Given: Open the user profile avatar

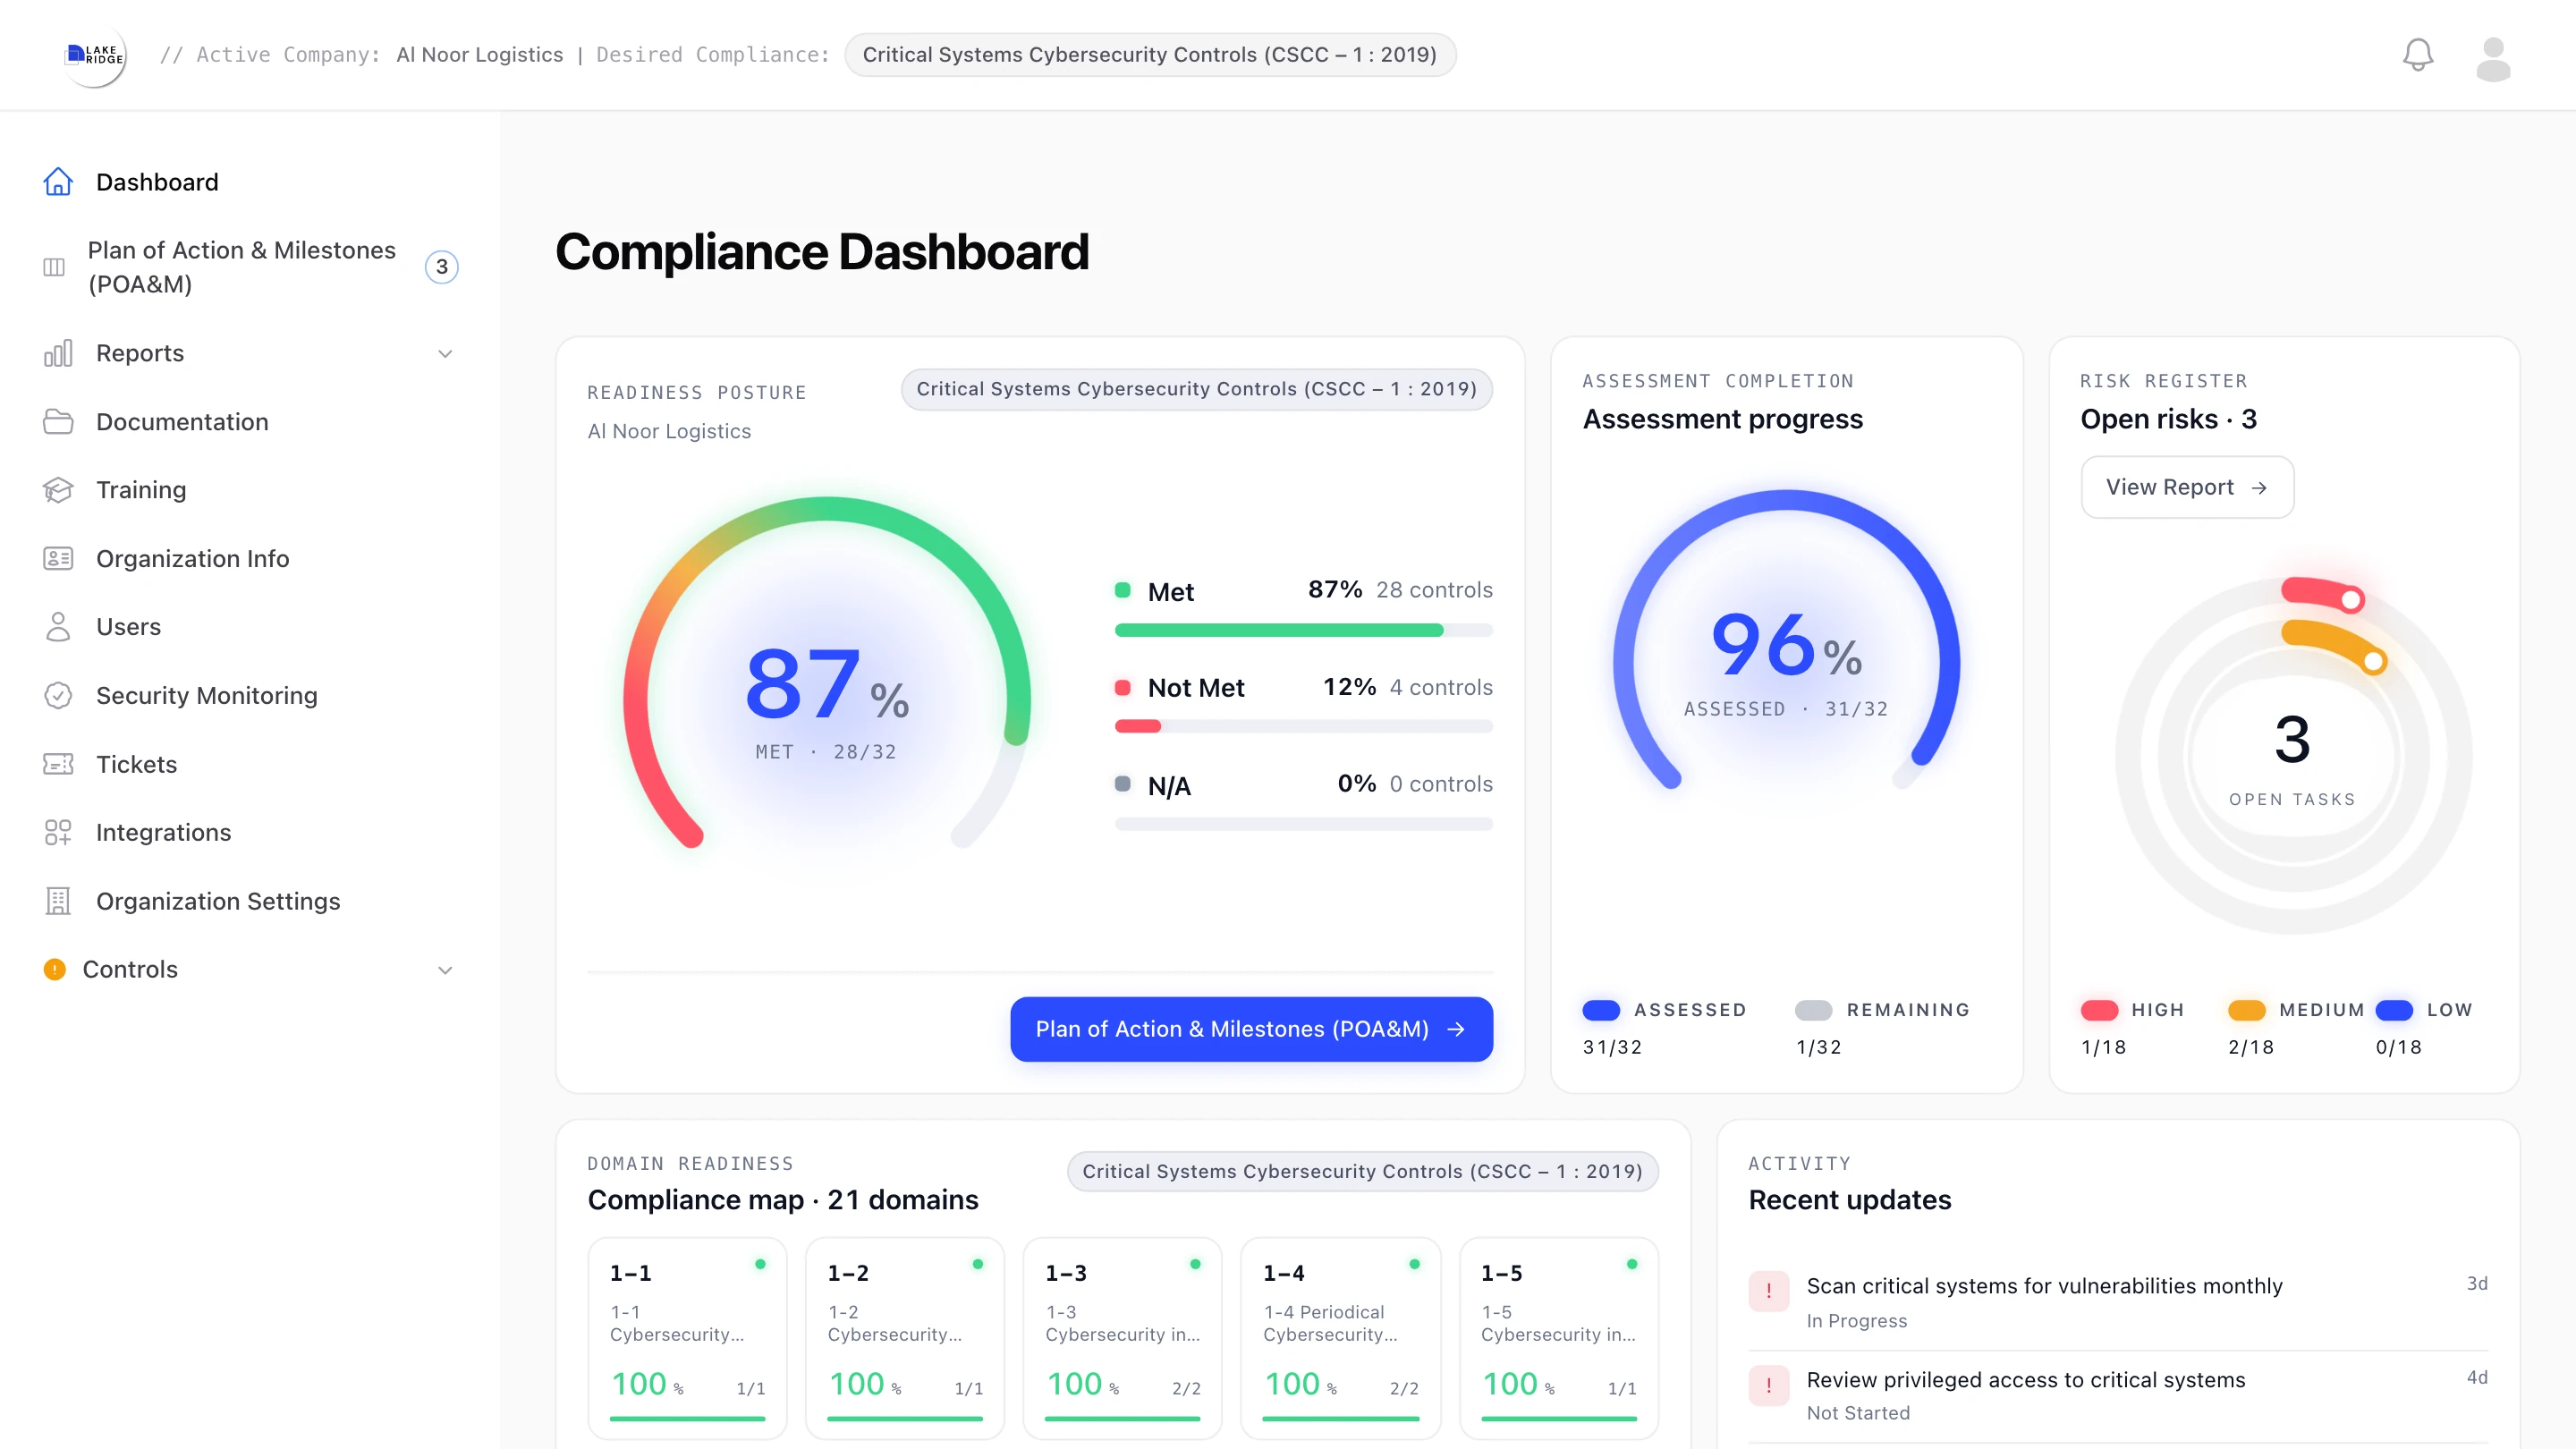Looking at the screenshot, I should tap(2492, 59).
